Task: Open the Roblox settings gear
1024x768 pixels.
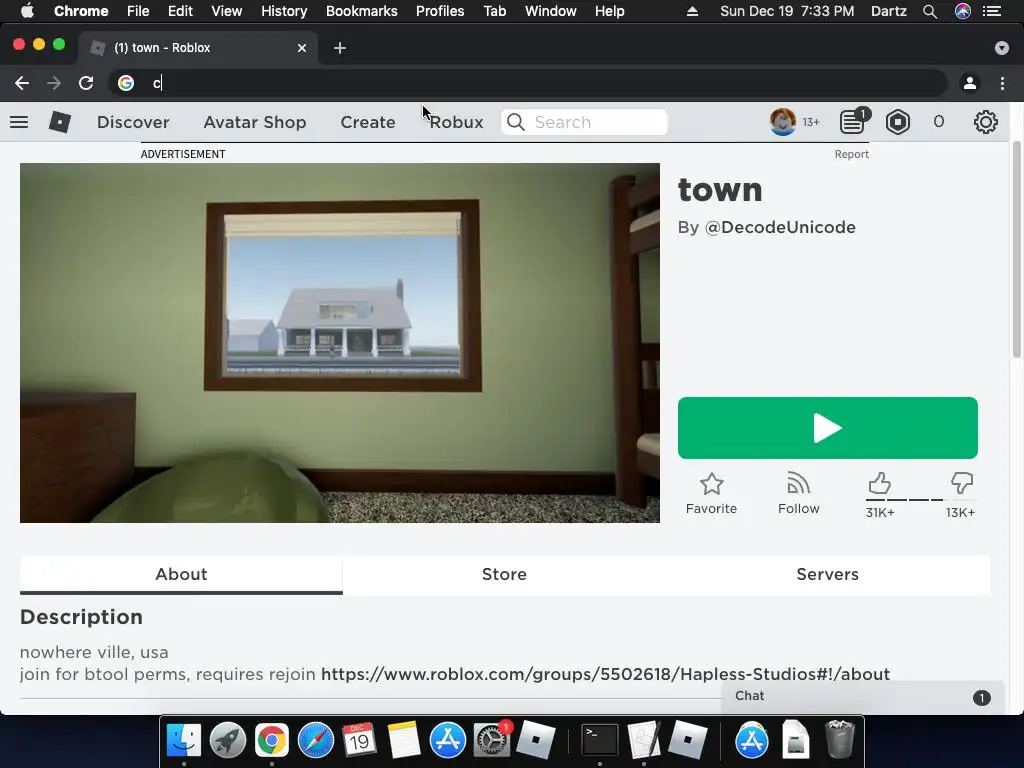Action: pyautogui.click(x=985, y=122)
